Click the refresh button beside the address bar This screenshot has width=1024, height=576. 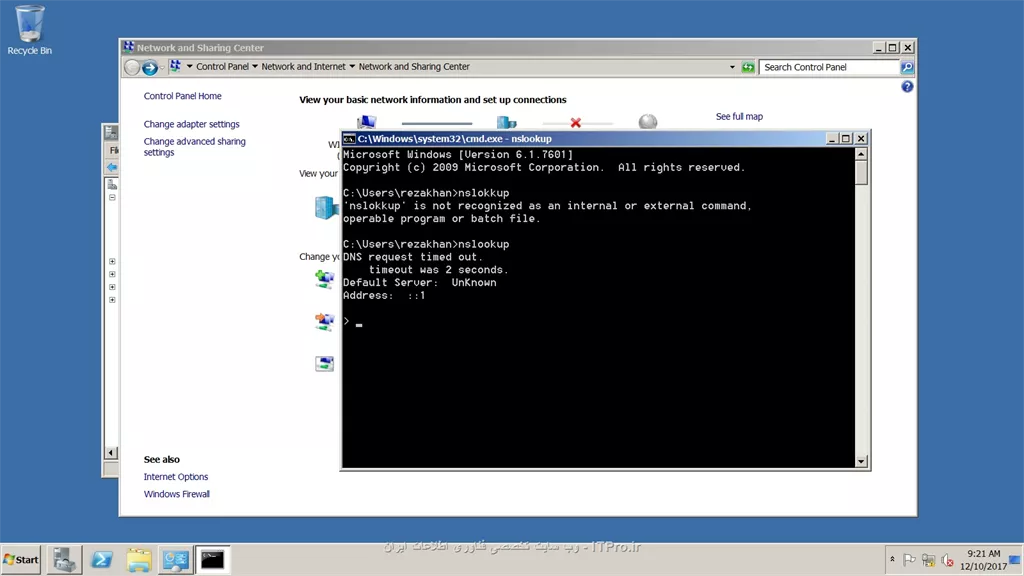(x=748, y=67)
